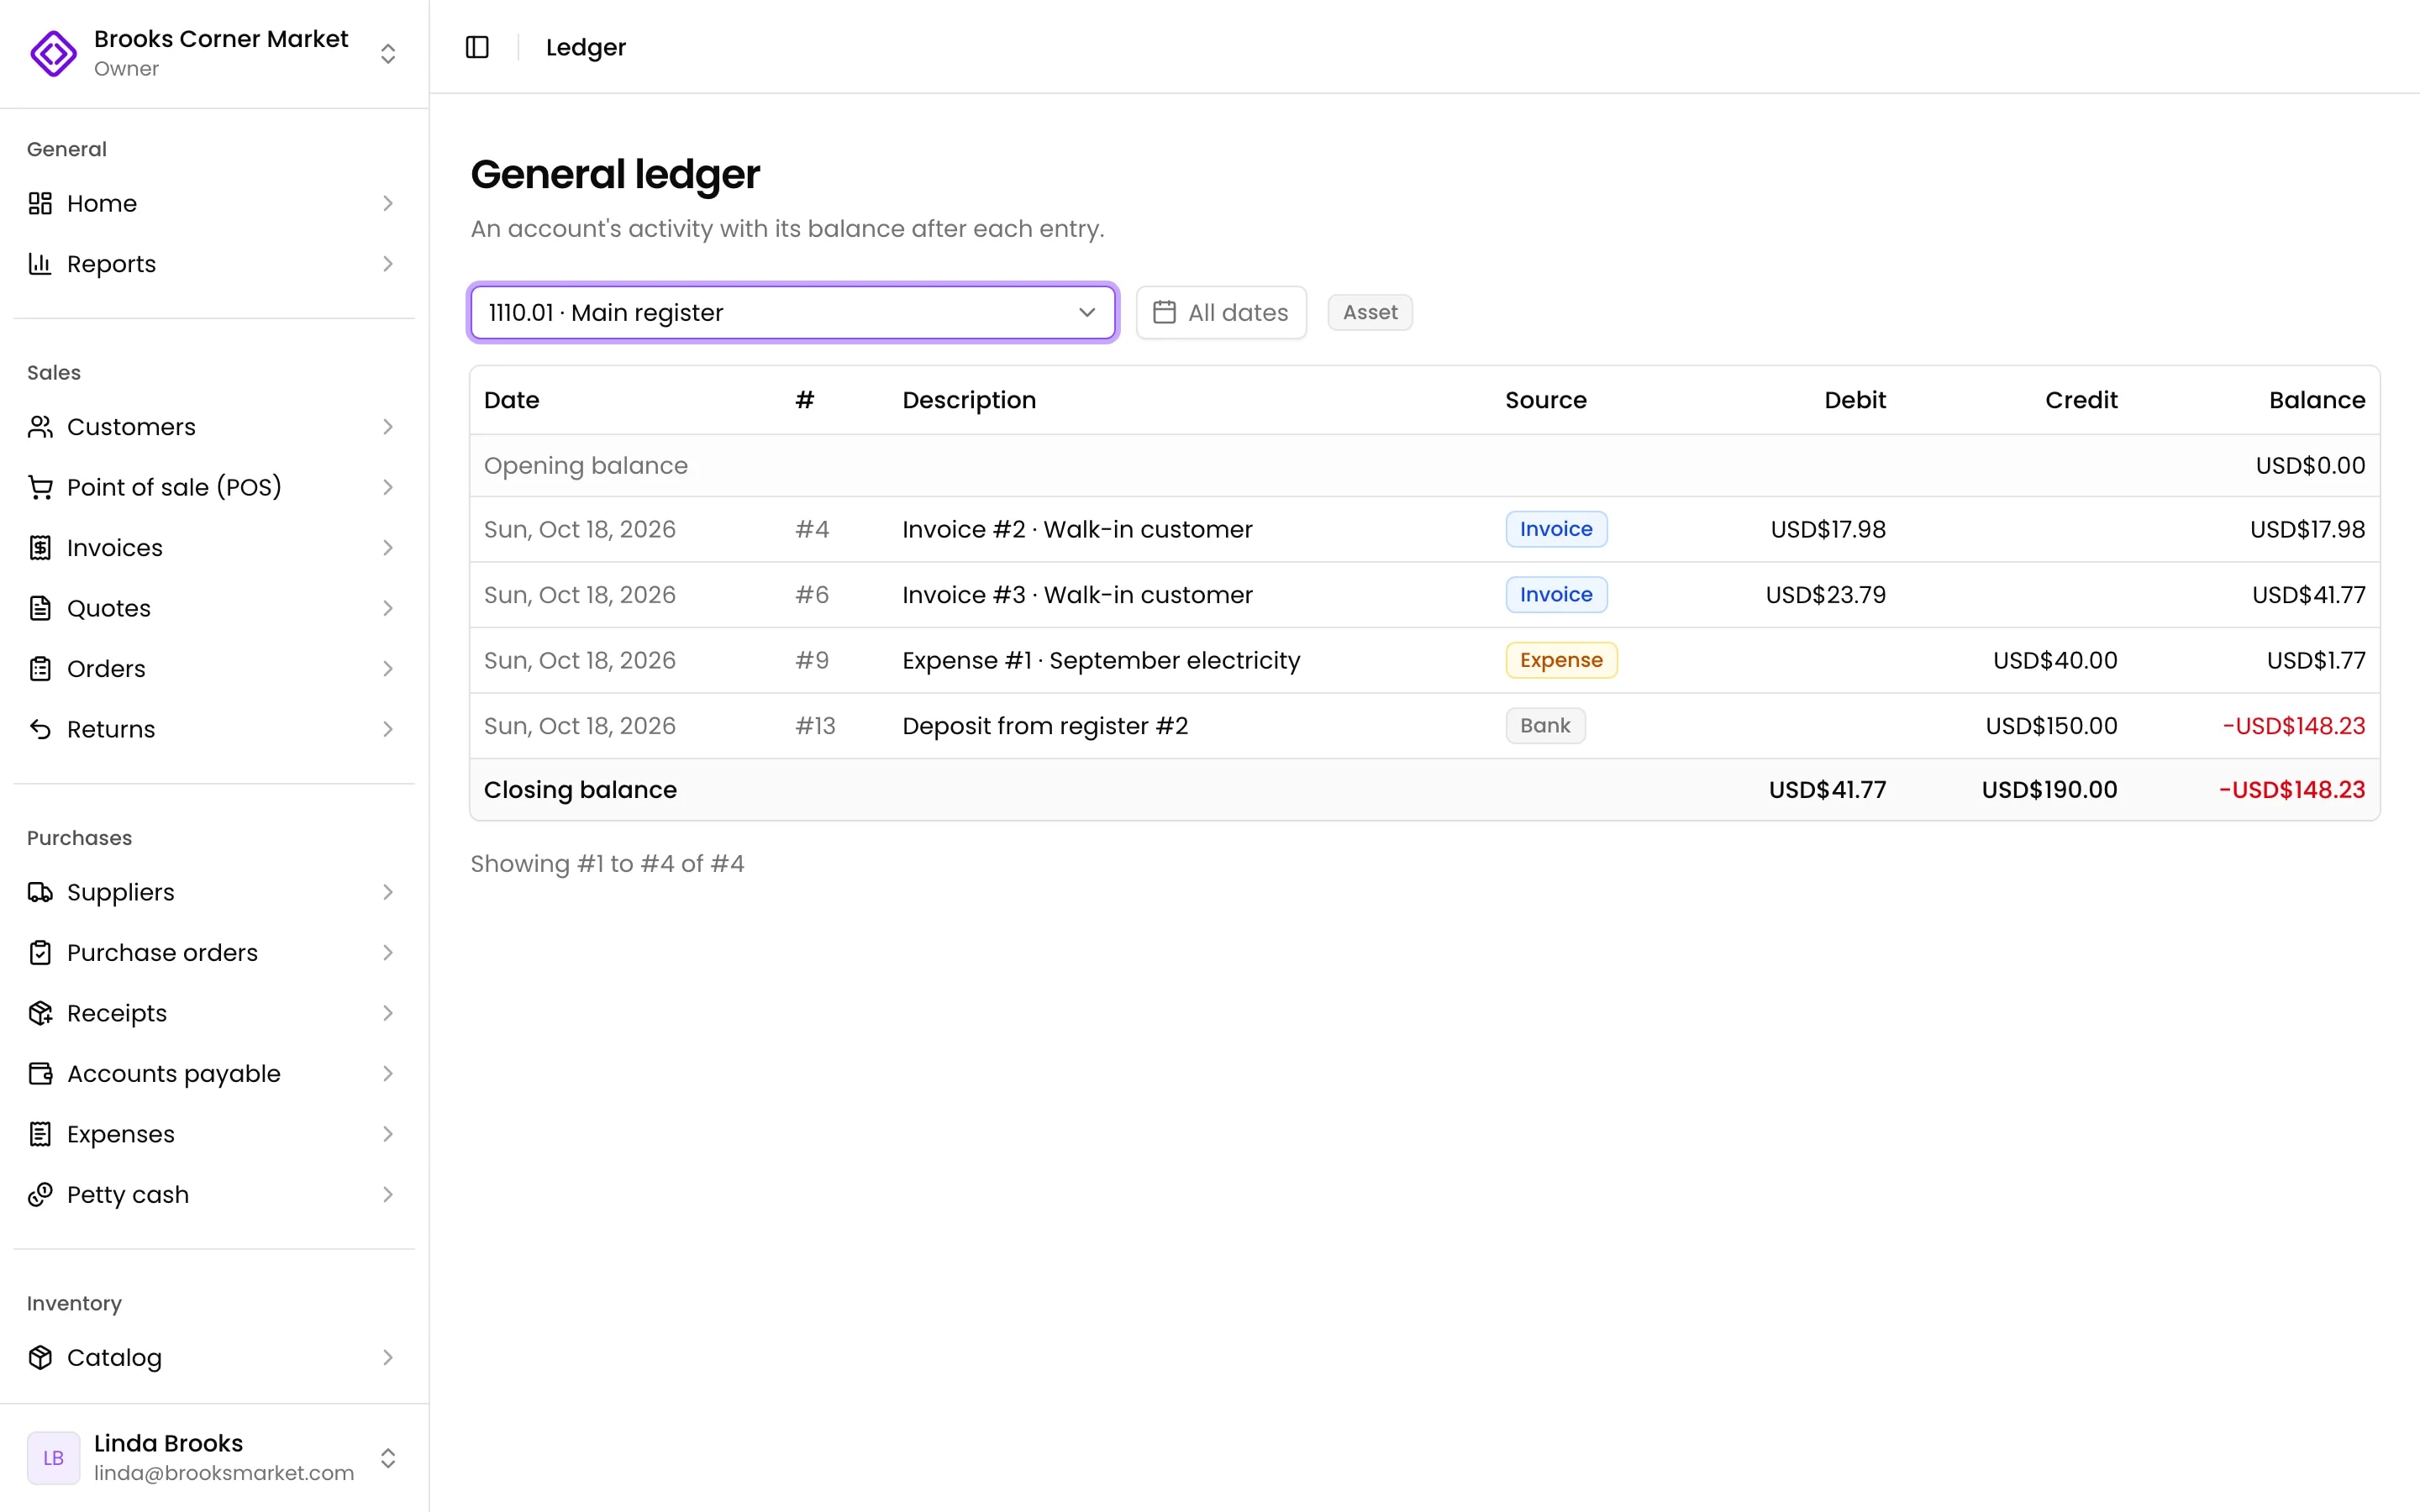Viewport: 2420px width, 1512px height.
Task: Click the Home grid icon
Action: click(x=40, y=203)
